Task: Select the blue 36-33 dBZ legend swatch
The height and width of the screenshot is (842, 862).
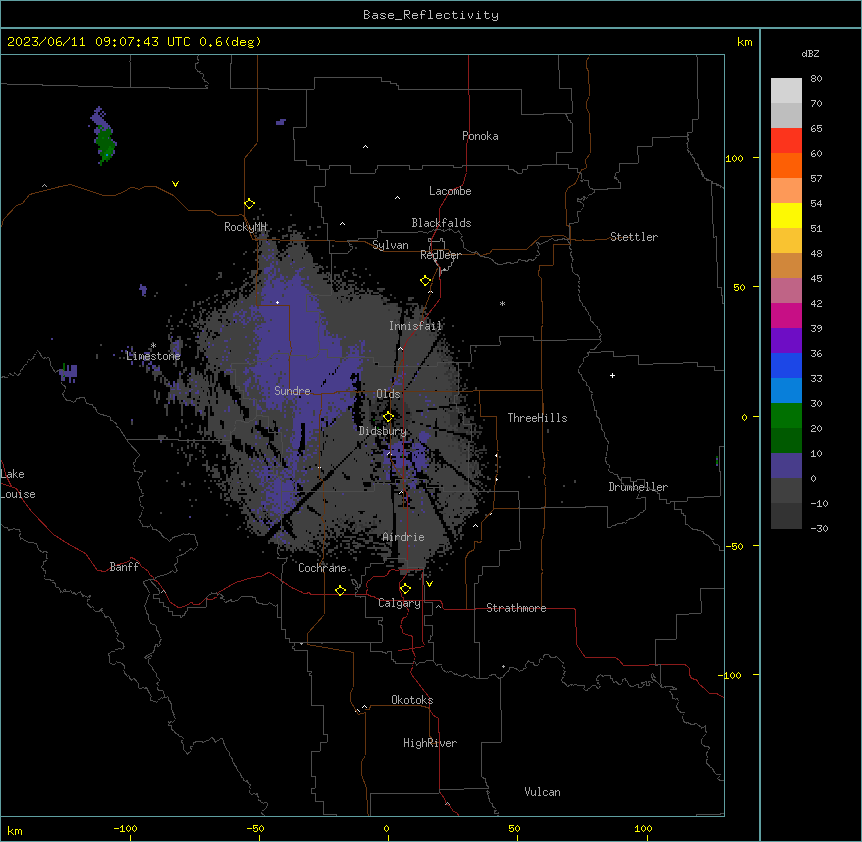Action: point(786,365)
